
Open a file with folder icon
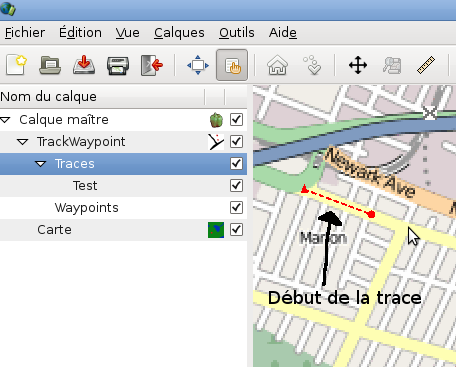point(50,65)
